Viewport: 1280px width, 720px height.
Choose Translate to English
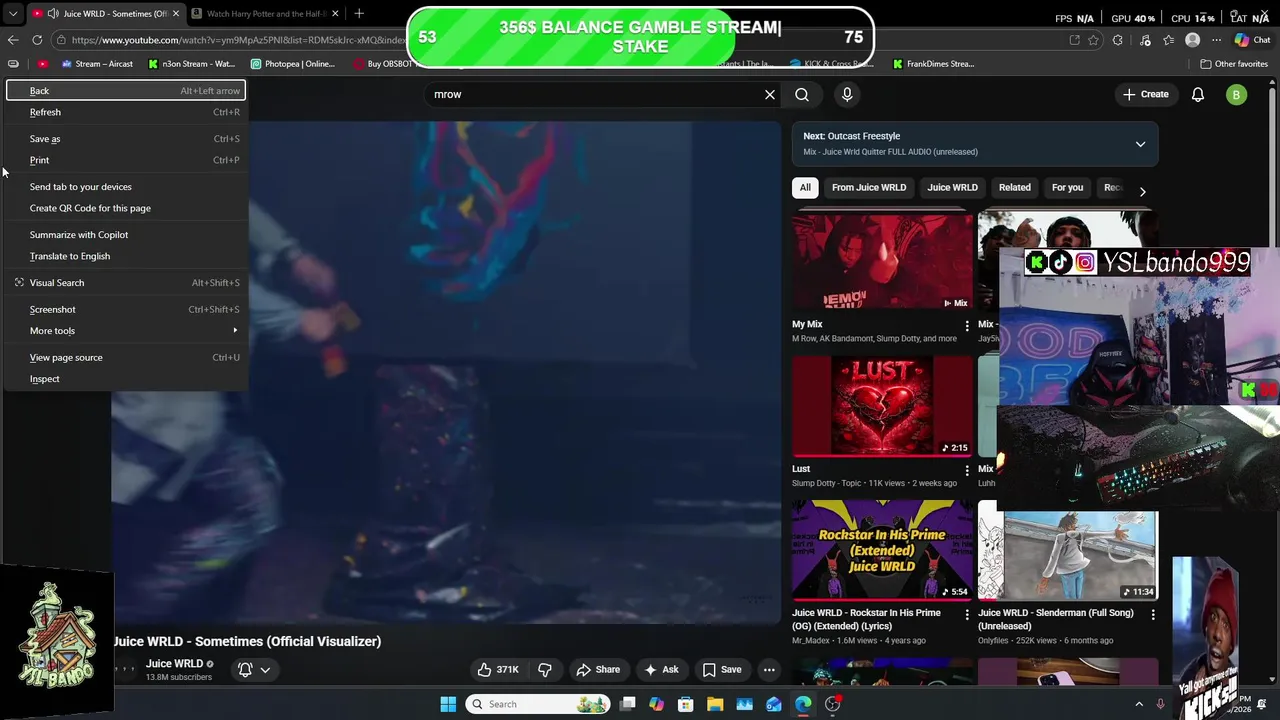click(126, 256)
